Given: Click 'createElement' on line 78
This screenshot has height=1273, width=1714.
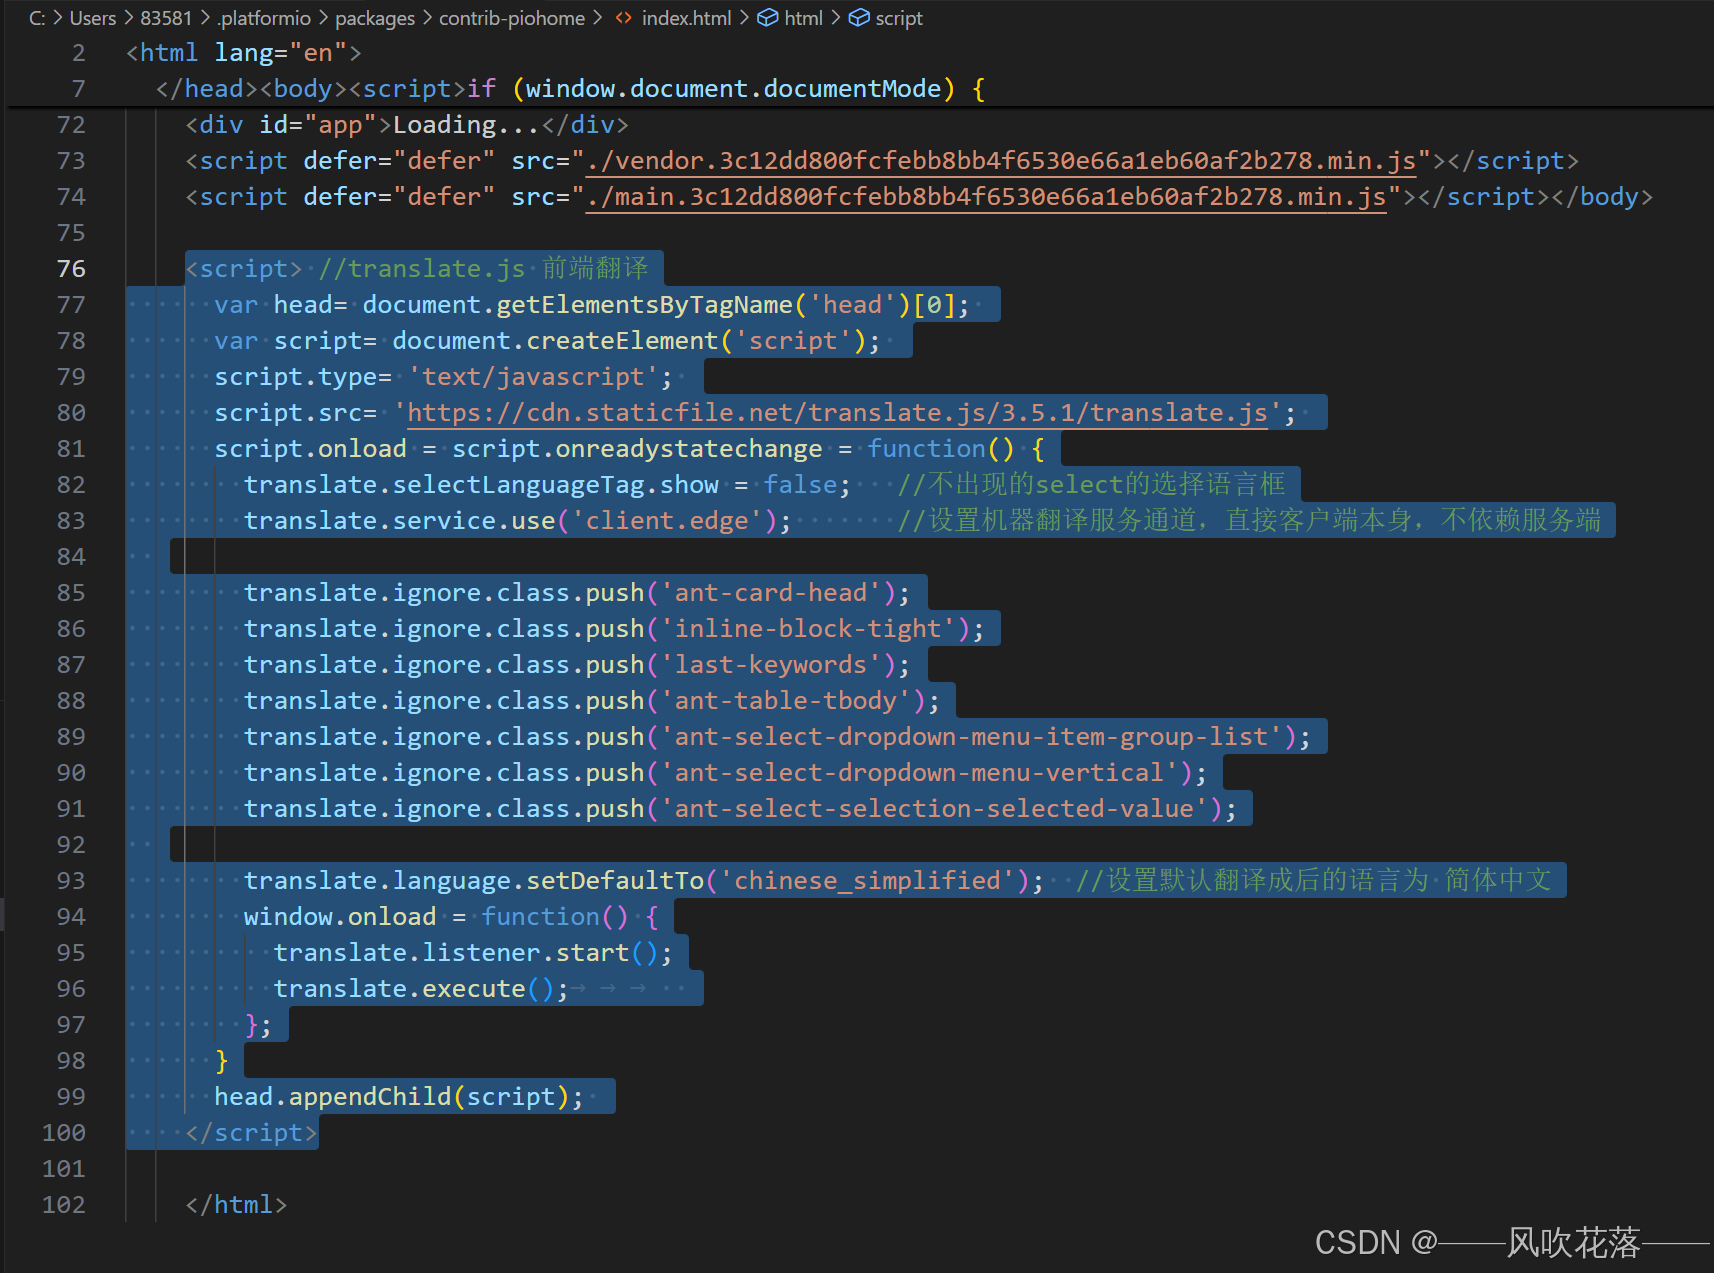Looking at the screenshot, I should [622, 341].
